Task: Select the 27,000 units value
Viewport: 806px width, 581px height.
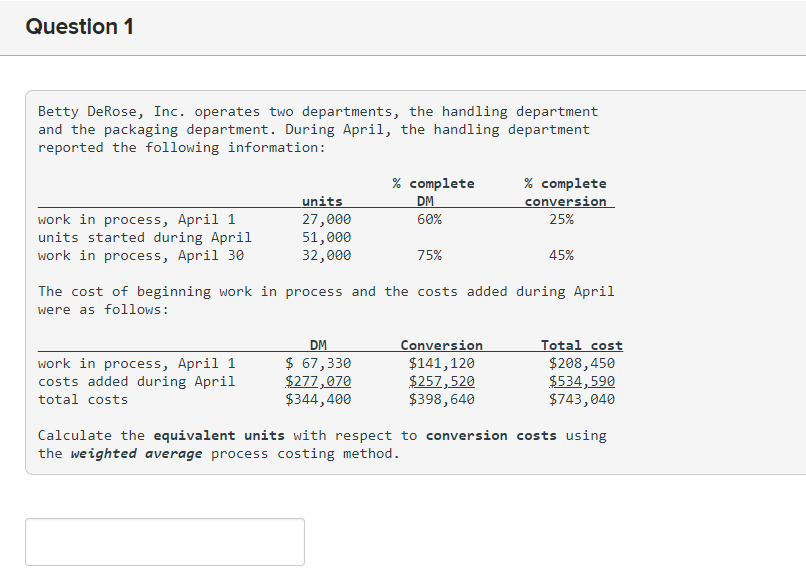Action: (326, 220)
